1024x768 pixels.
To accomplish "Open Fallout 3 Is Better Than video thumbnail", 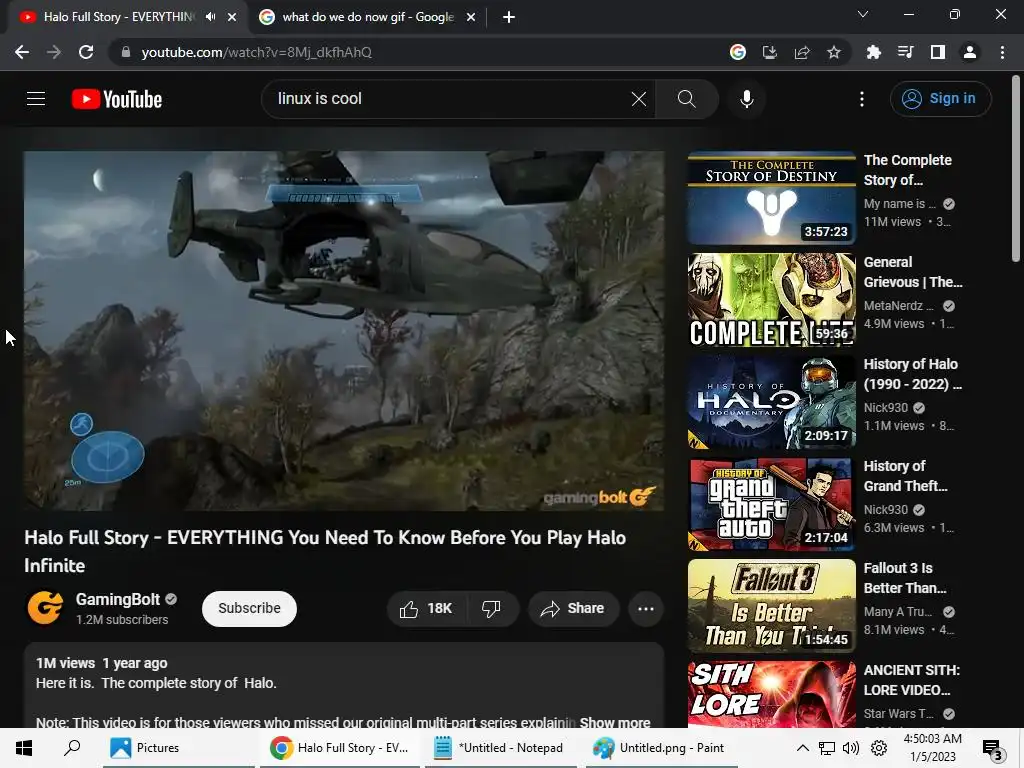I will tap(771, 605).
